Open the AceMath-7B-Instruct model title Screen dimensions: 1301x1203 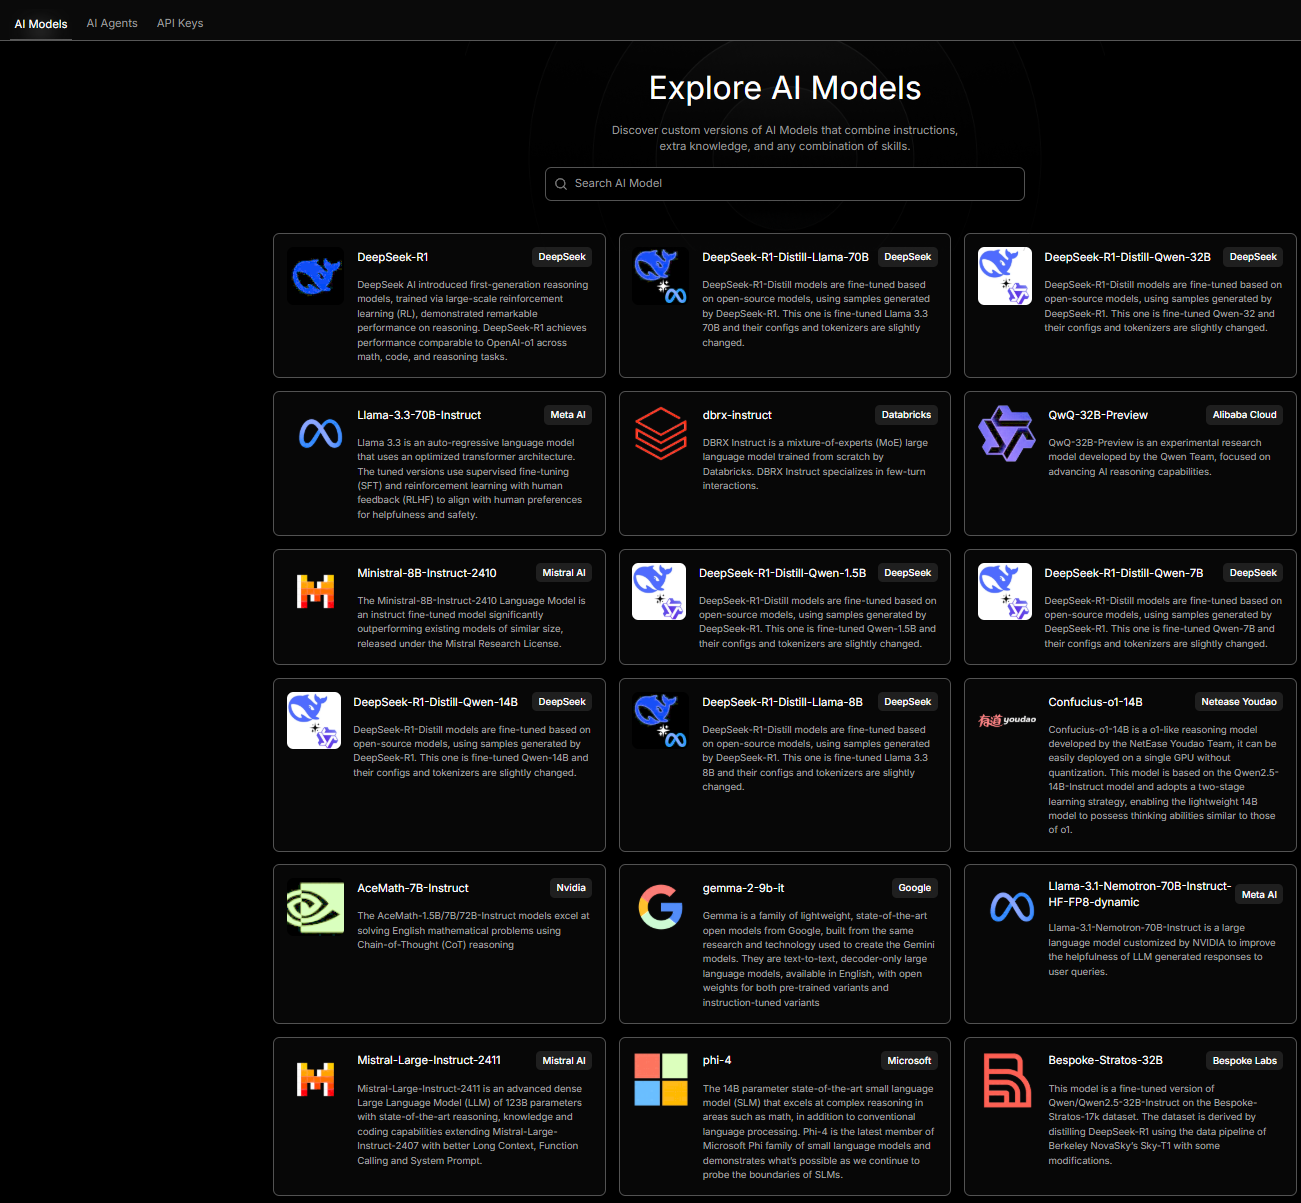[x=413, y=888]
